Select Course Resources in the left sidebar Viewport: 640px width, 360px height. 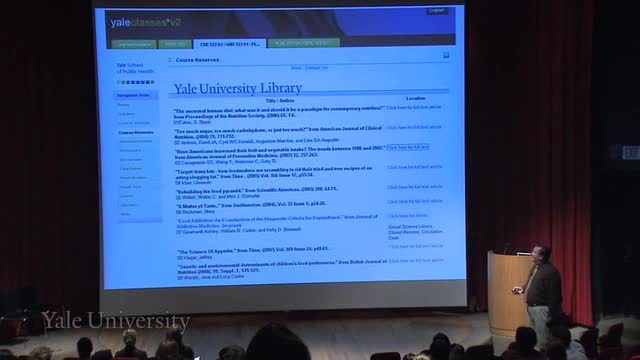click(x=136, y=132)
